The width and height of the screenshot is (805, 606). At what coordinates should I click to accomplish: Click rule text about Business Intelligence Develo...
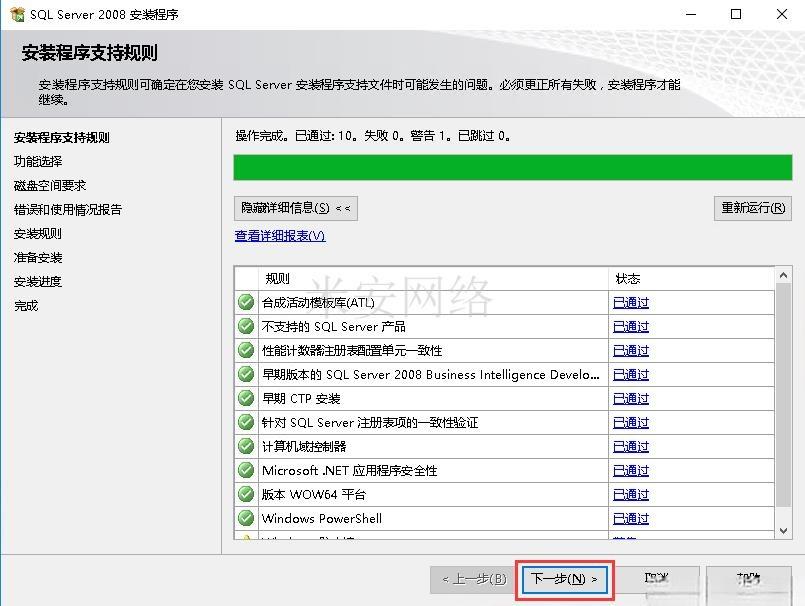coord(431,374)
